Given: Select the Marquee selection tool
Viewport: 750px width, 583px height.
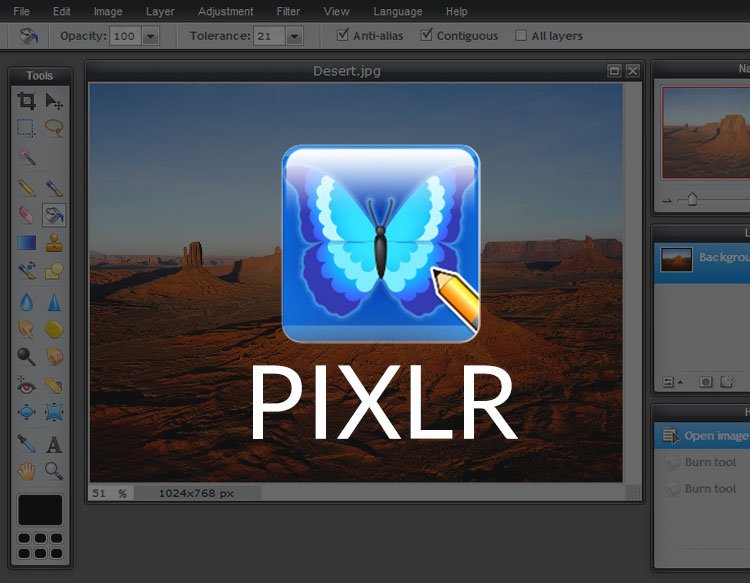Looking at the screenshot, I should pyautogui.click(x=26, y=128).
